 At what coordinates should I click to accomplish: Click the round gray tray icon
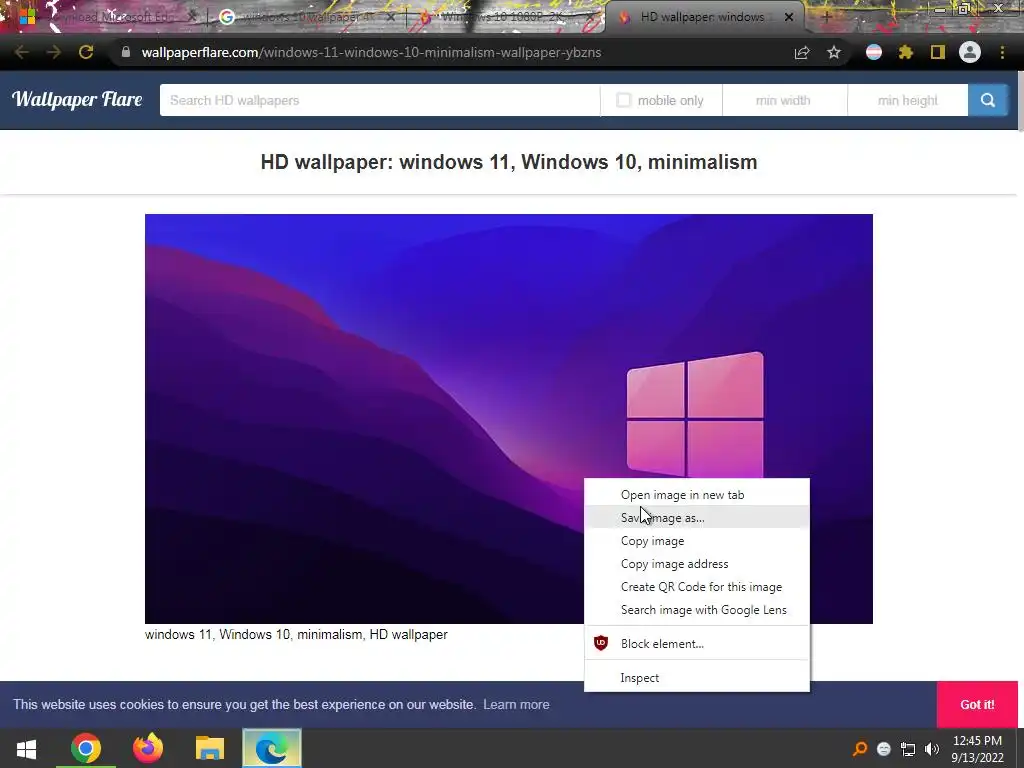pos(884,749)
